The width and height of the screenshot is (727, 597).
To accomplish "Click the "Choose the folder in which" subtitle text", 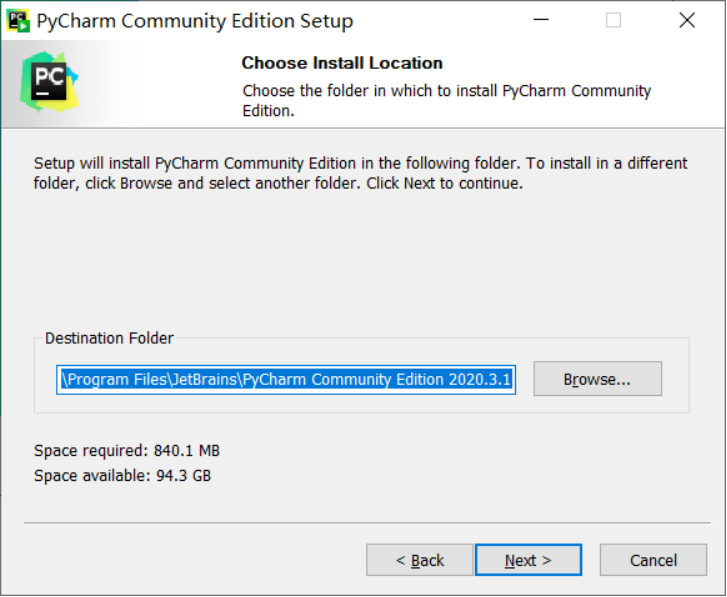I will point(446,100).
